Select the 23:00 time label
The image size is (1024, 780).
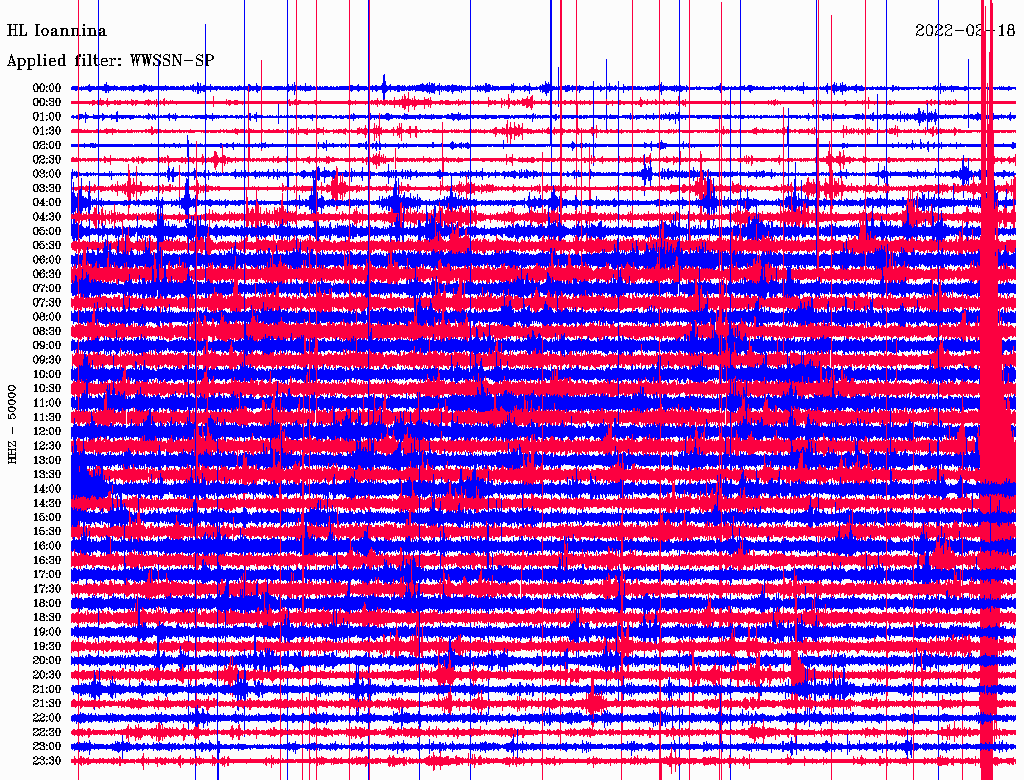47,746
